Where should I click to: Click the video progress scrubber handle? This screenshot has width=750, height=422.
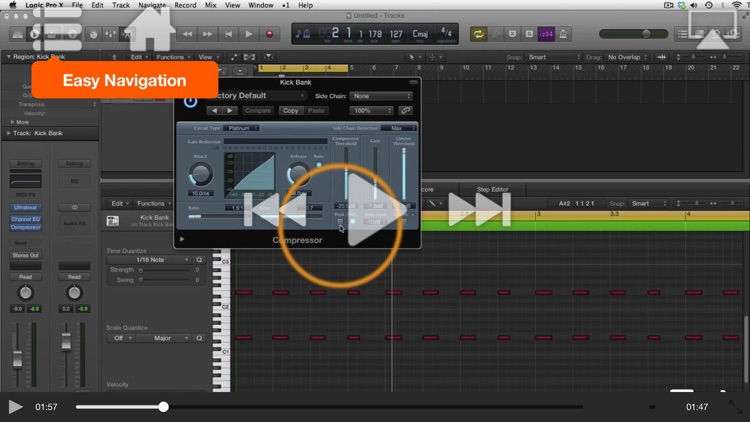164,407
